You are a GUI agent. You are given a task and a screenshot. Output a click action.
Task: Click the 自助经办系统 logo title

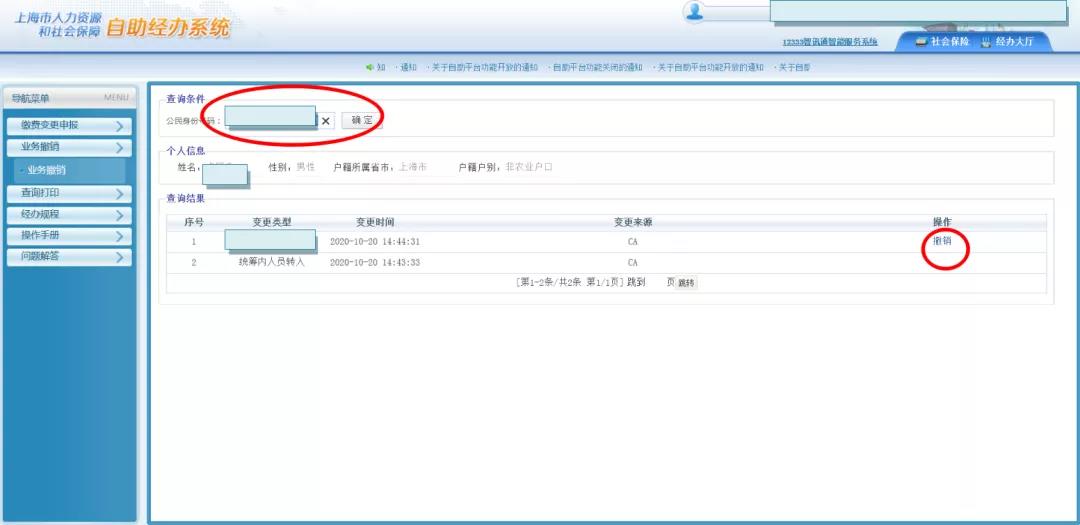coord(167,28)
